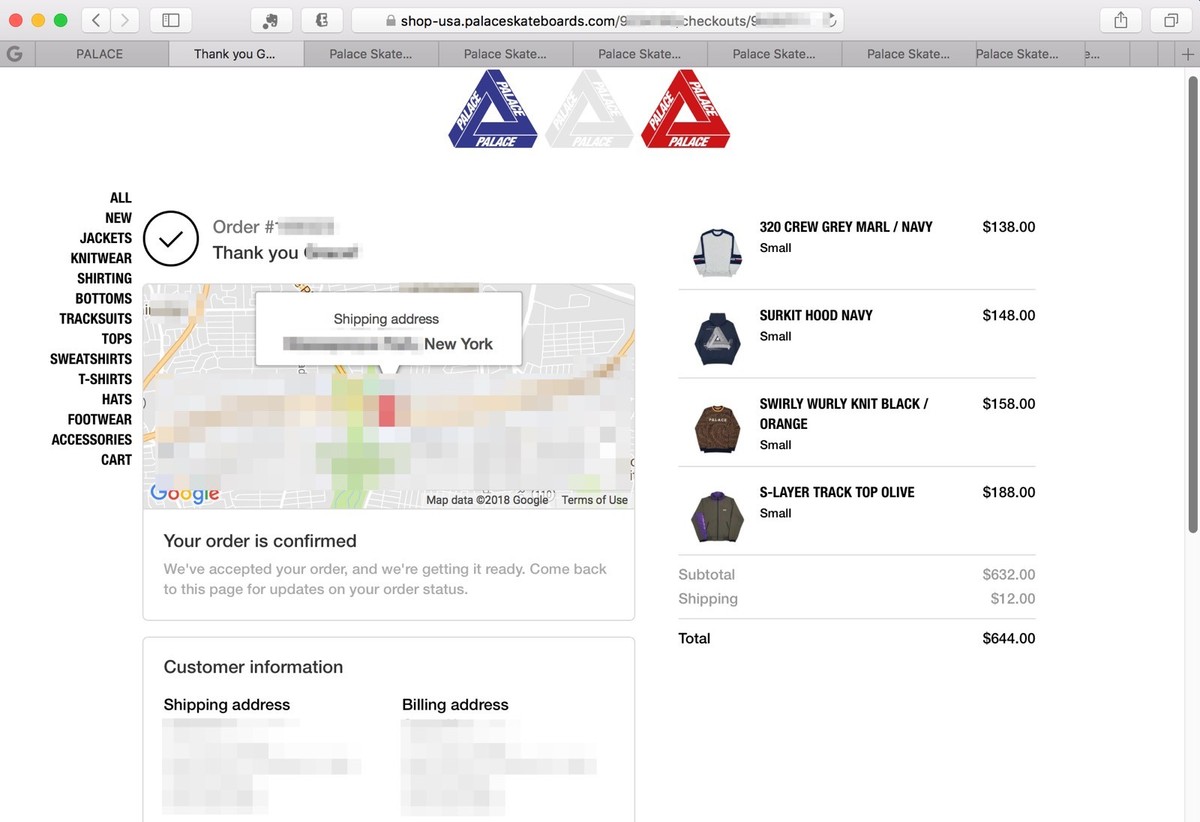Click 320 Crew Grey Marl product thumbnail

click(717, 252)
